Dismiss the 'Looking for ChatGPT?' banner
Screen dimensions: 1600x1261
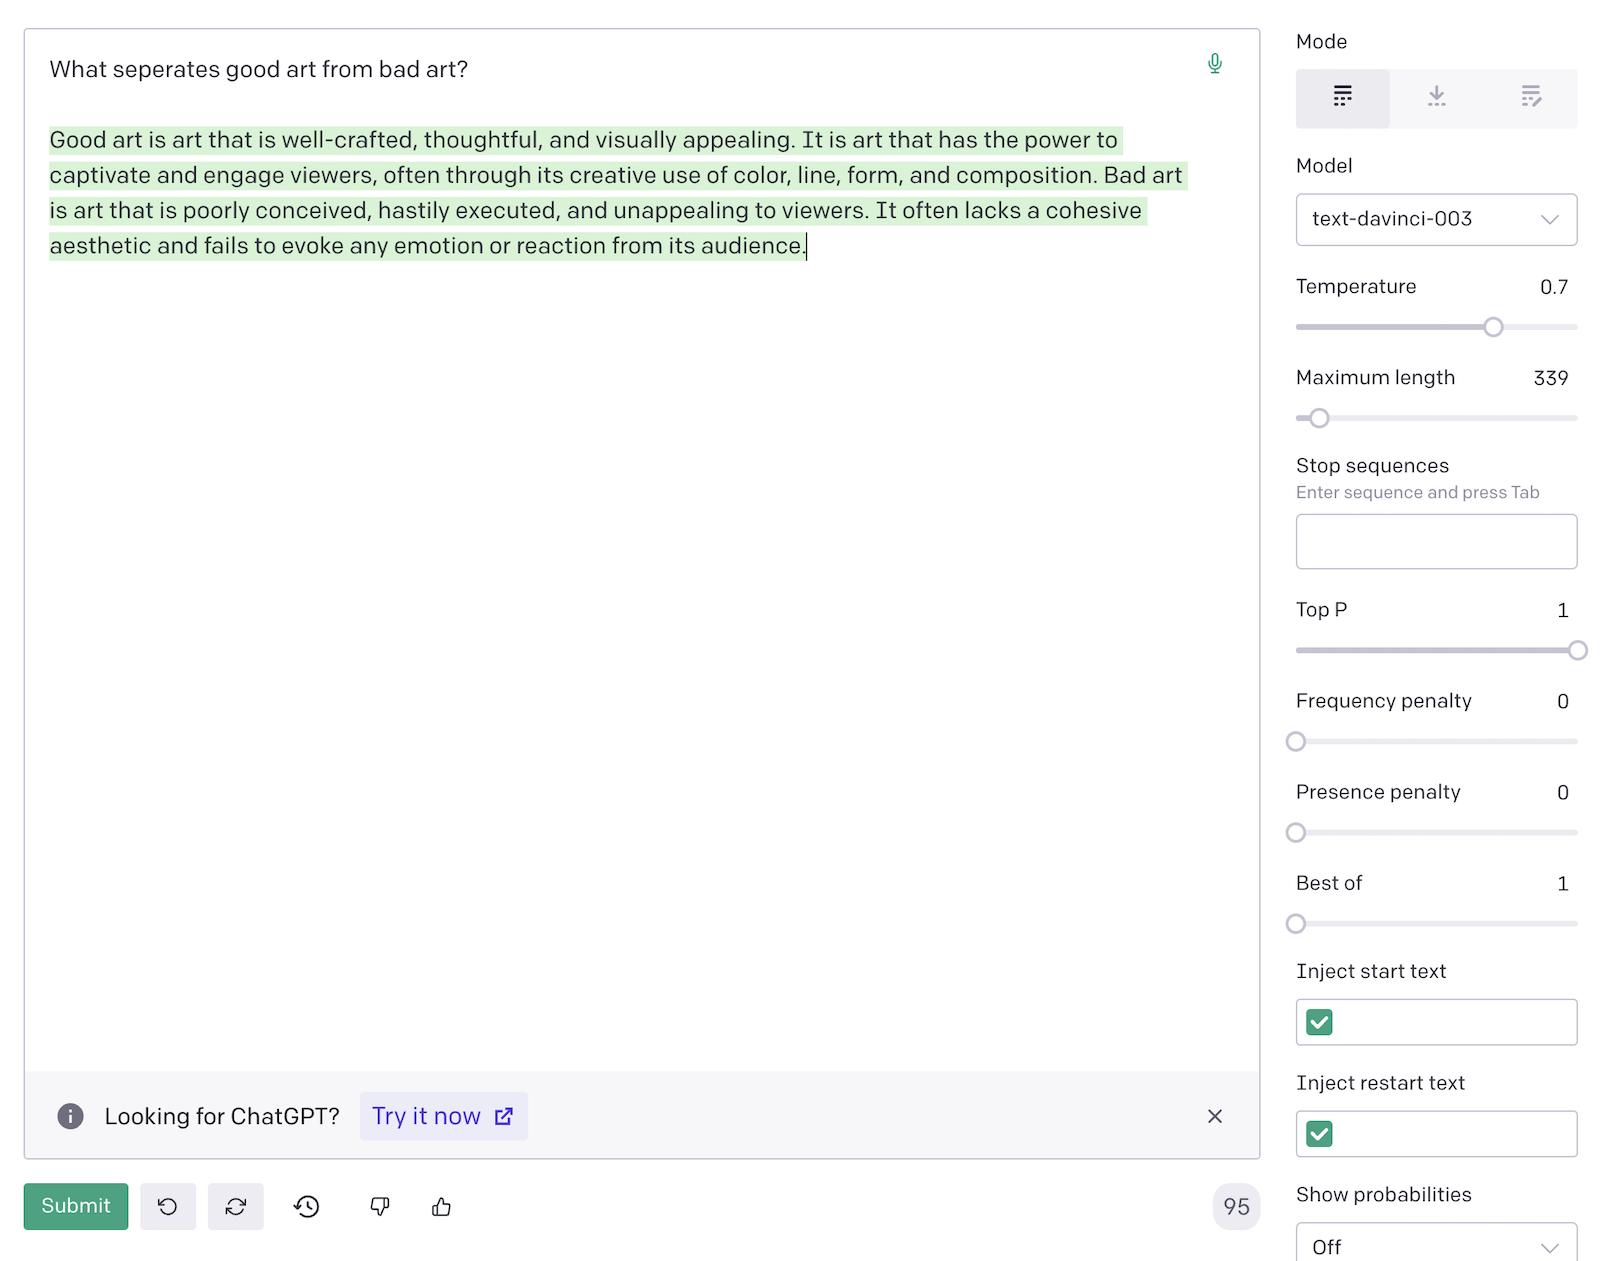pyautogui.click(x=1214, y=1116)
